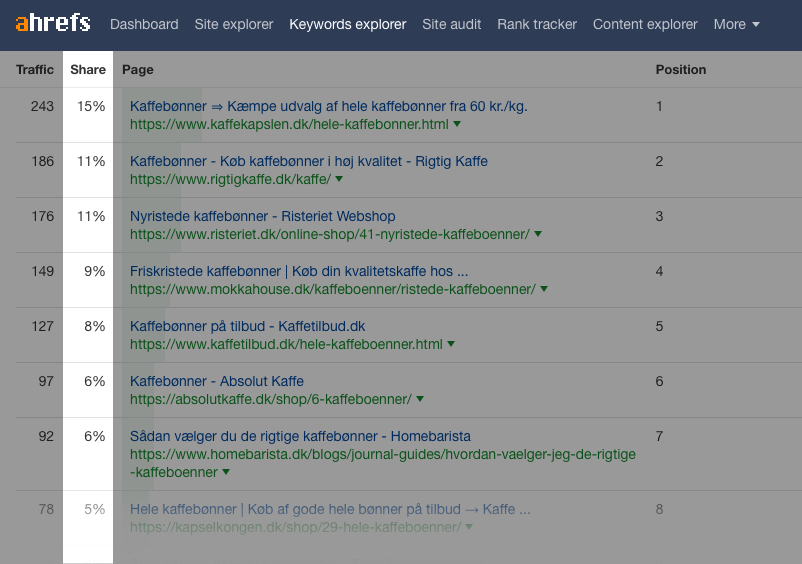Expand the dropdown arrow after mokkahouse.dk URL
This screenshot has width=802, height=564.
544,288
